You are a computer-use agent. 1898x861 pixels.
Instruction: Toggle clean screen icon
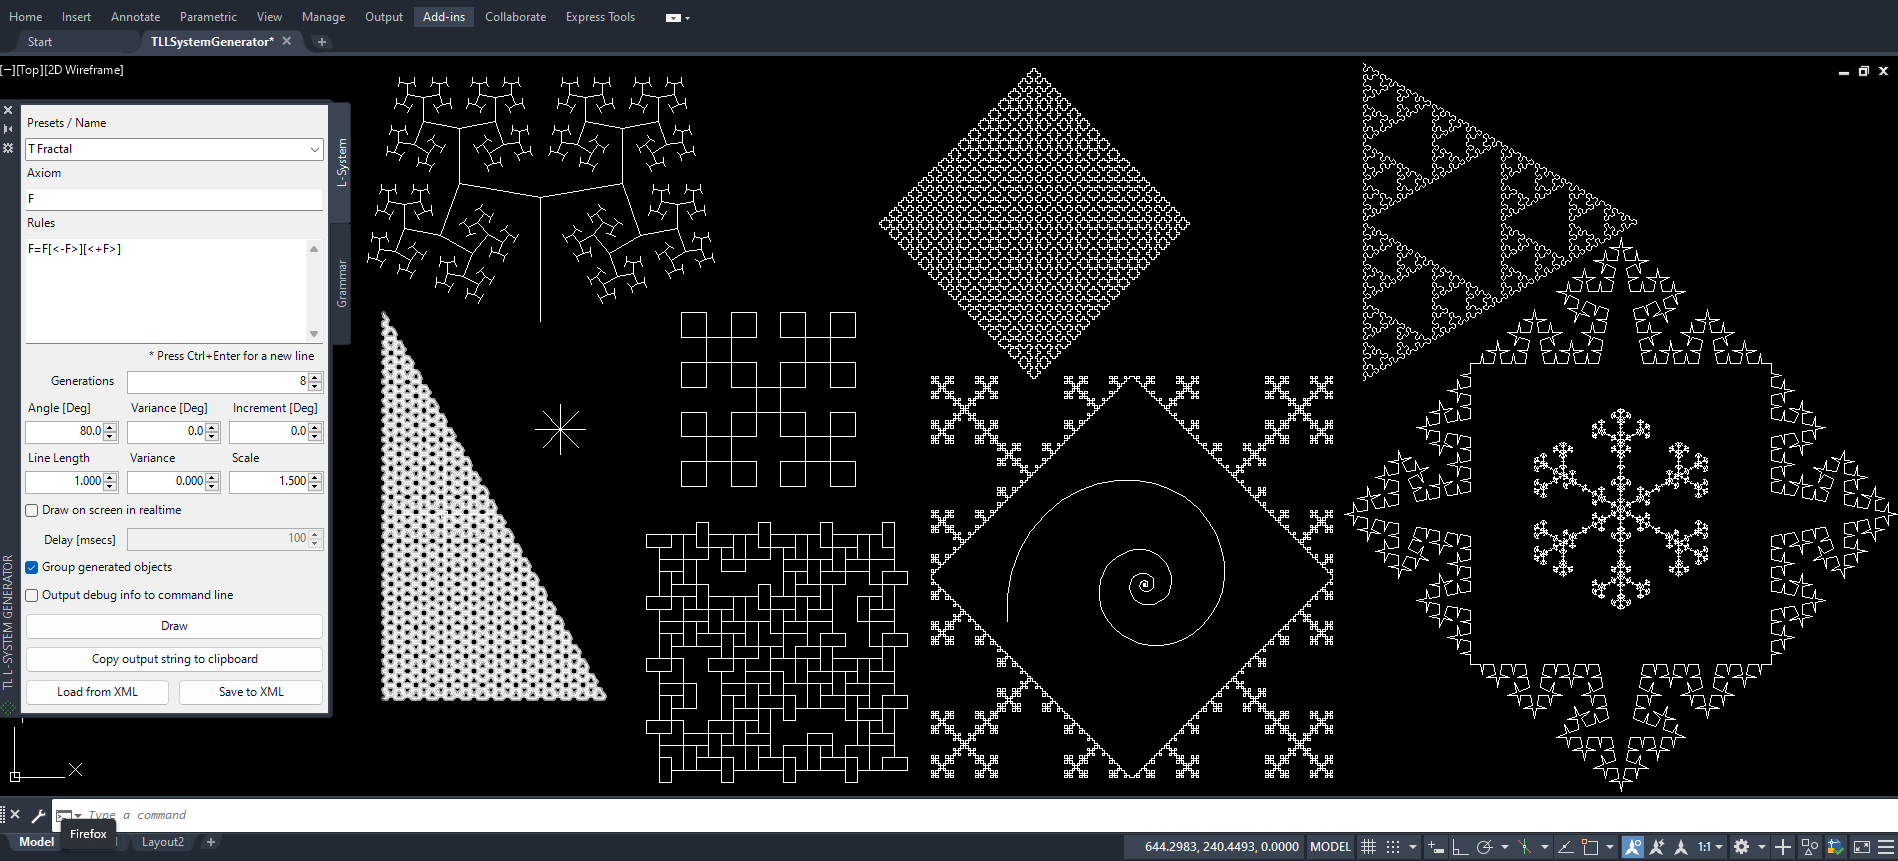1861,846
